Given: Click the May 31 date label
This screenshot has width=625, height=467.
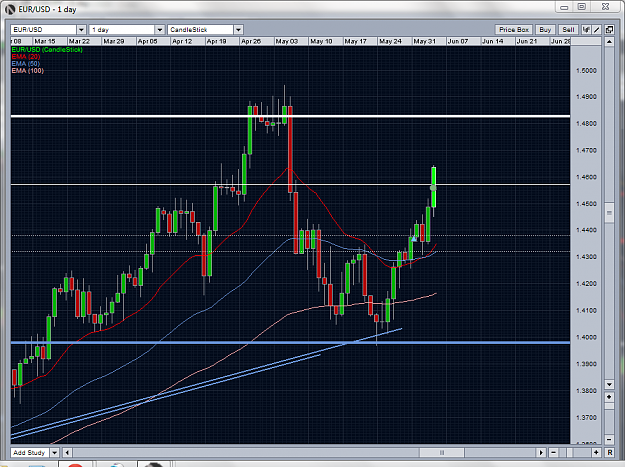Looking at the screenshot, I should pos(425,41).
